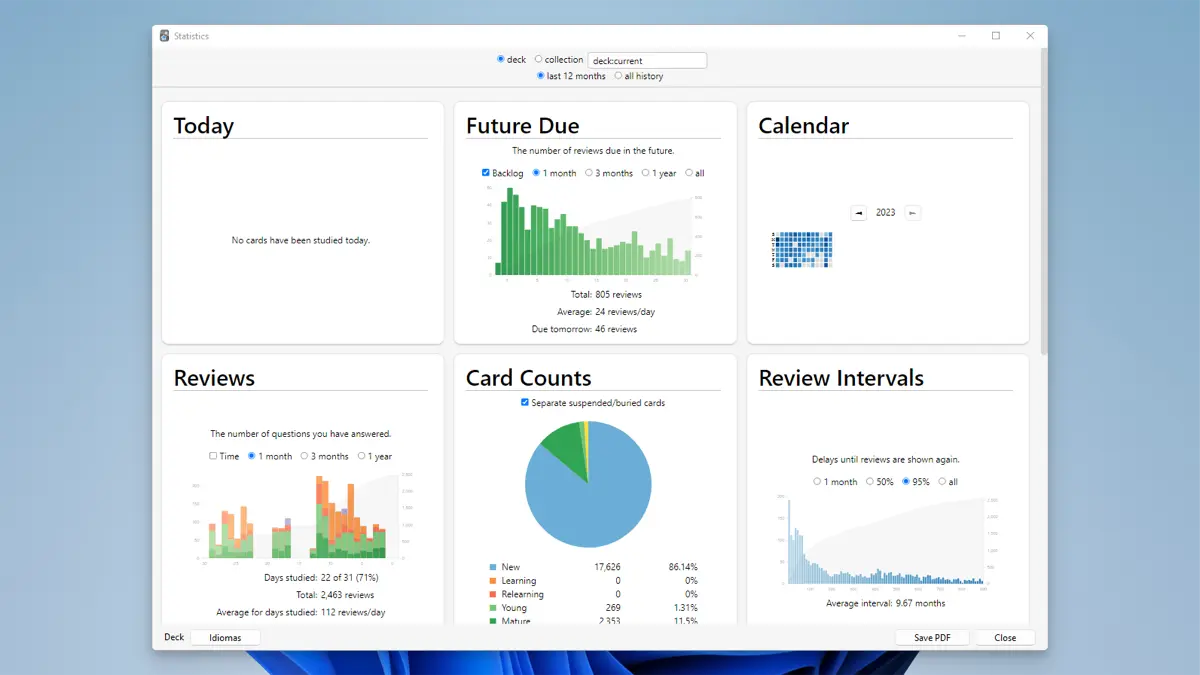The height and width of the screenshot is (675, 1200).
Task: Select the 3 months range in Reviews
Action: [x=304, y=456]
